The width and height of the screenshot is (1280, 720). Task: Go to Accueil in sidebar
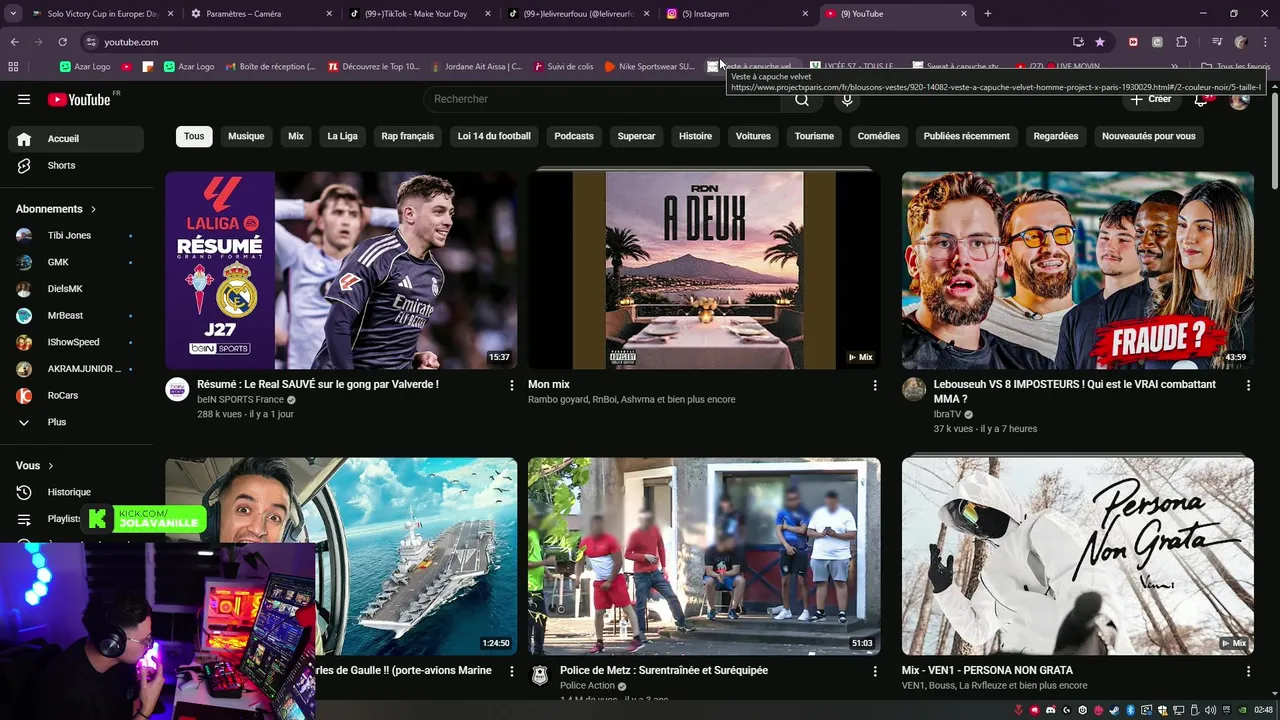(76, 139)
